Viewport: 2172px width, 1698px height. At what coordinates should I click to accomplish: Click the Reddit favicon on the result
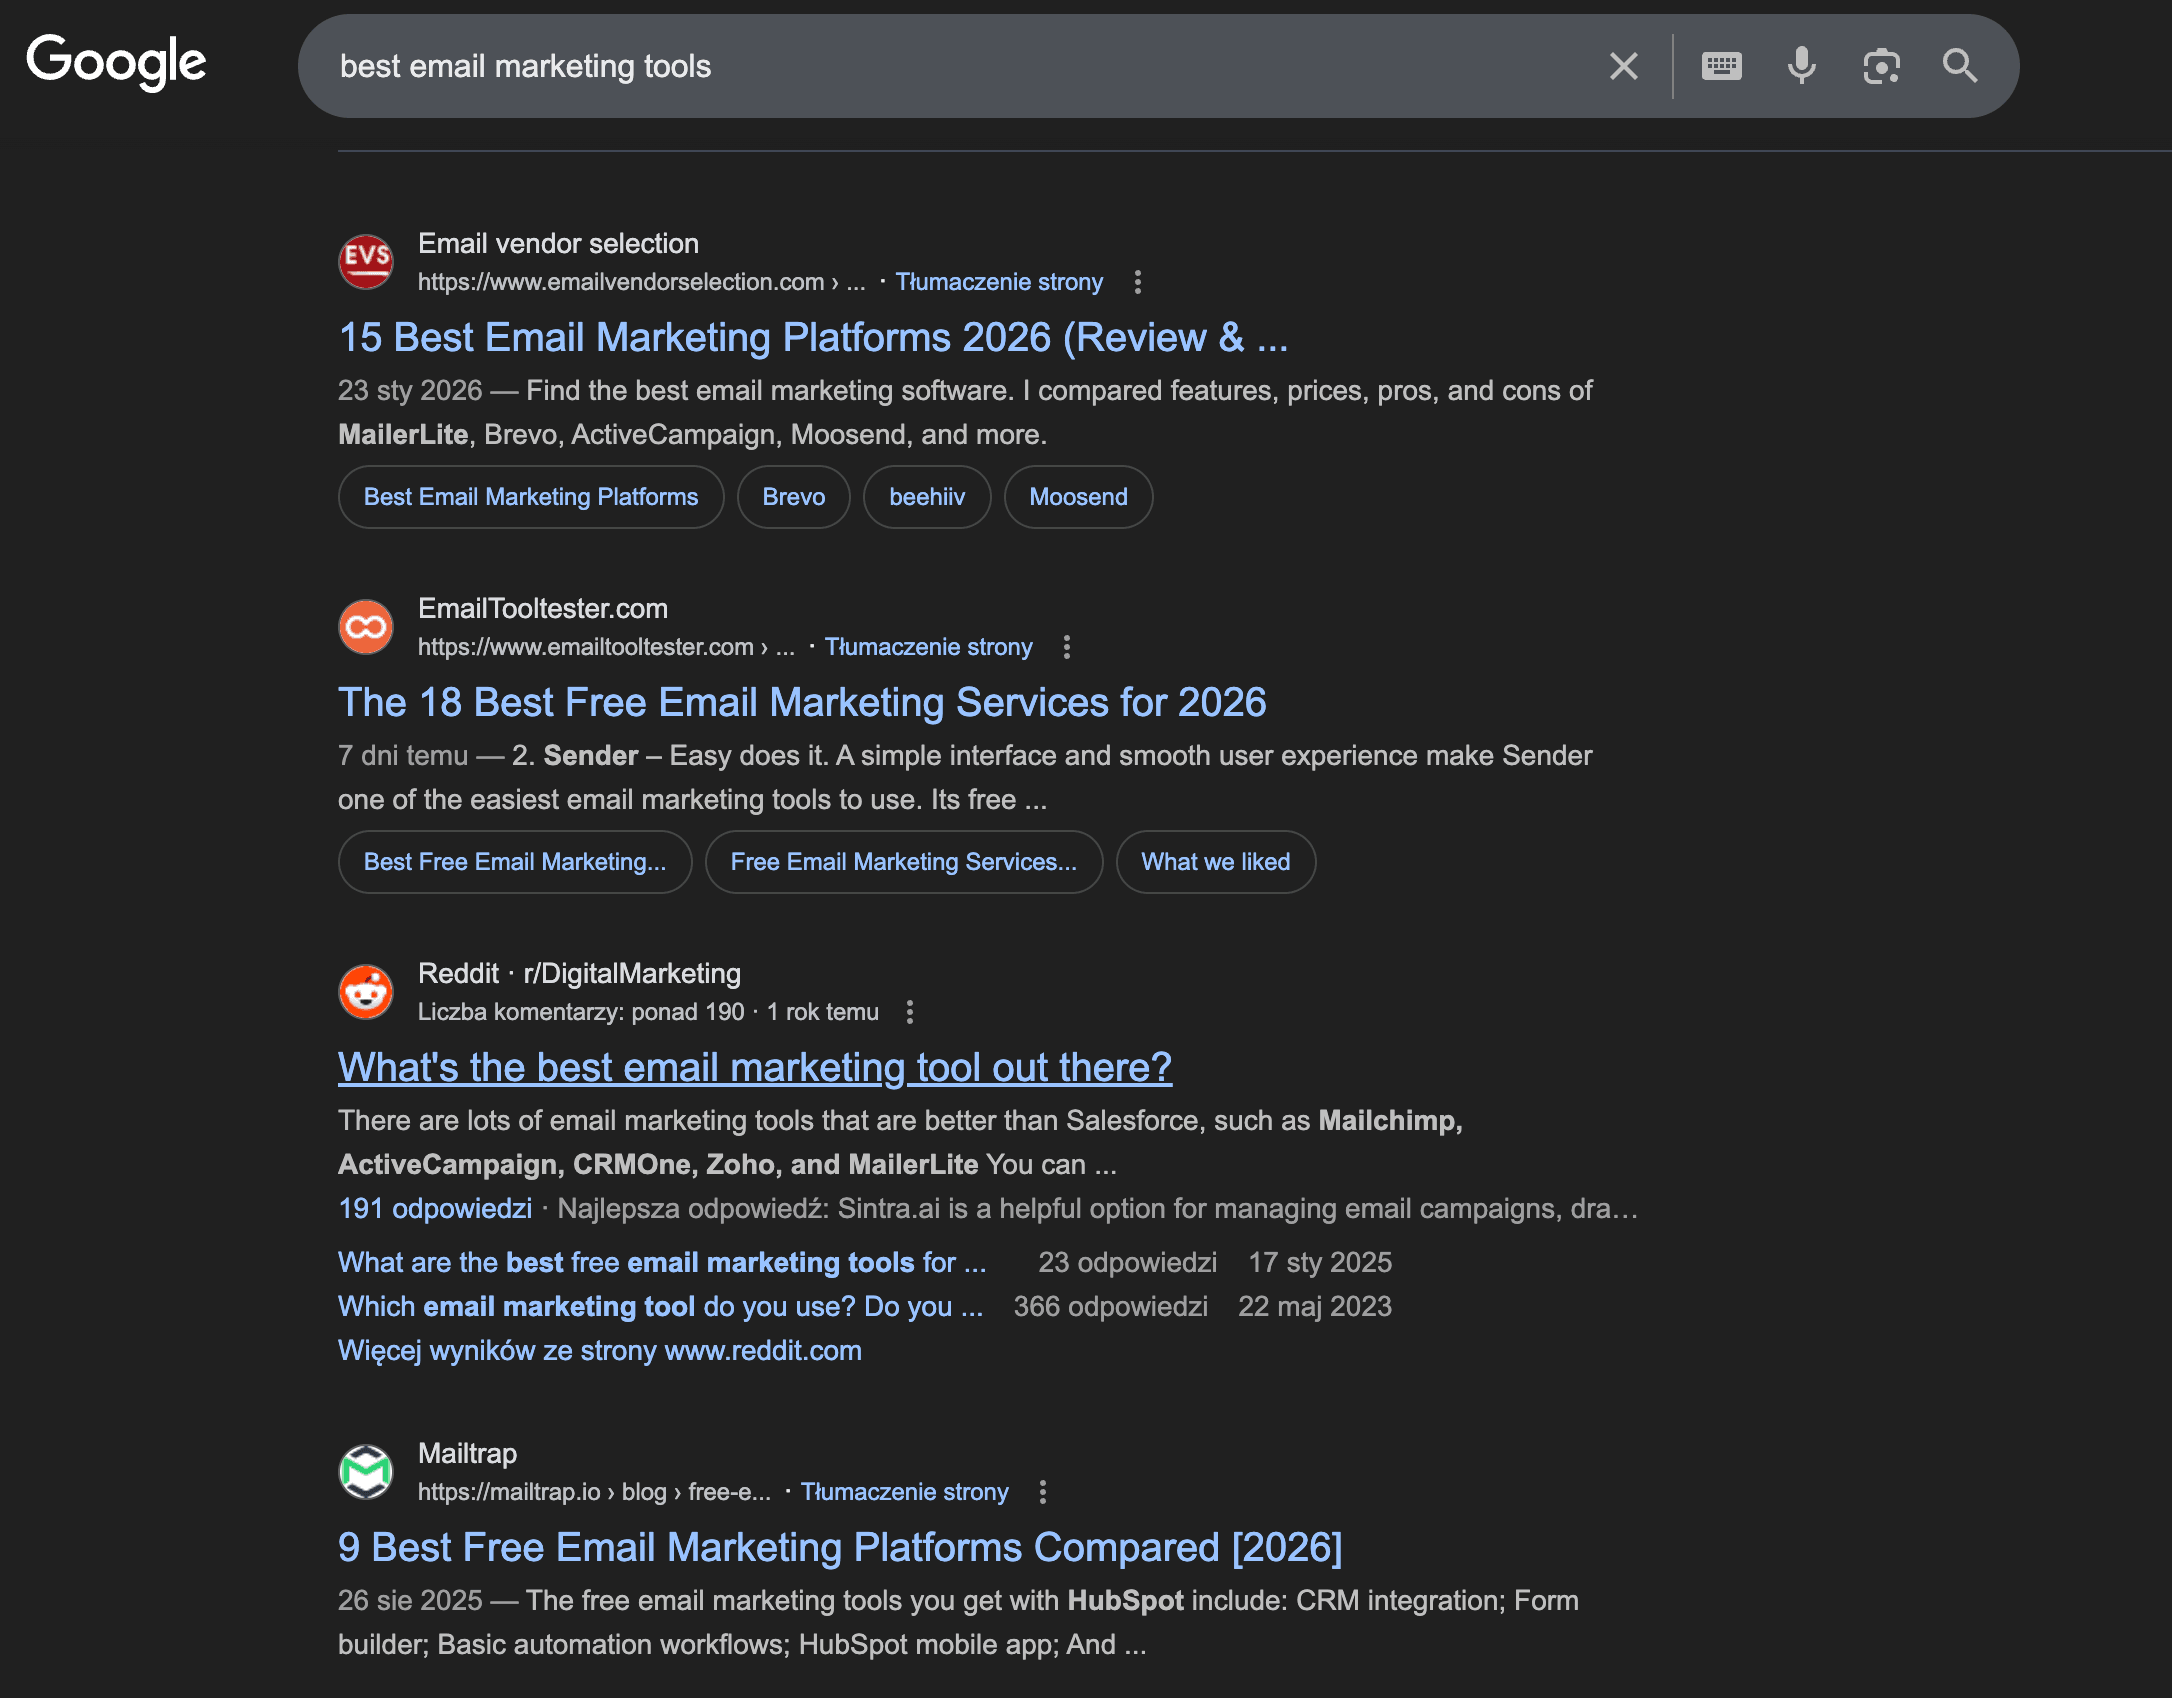tap(366, 992)
